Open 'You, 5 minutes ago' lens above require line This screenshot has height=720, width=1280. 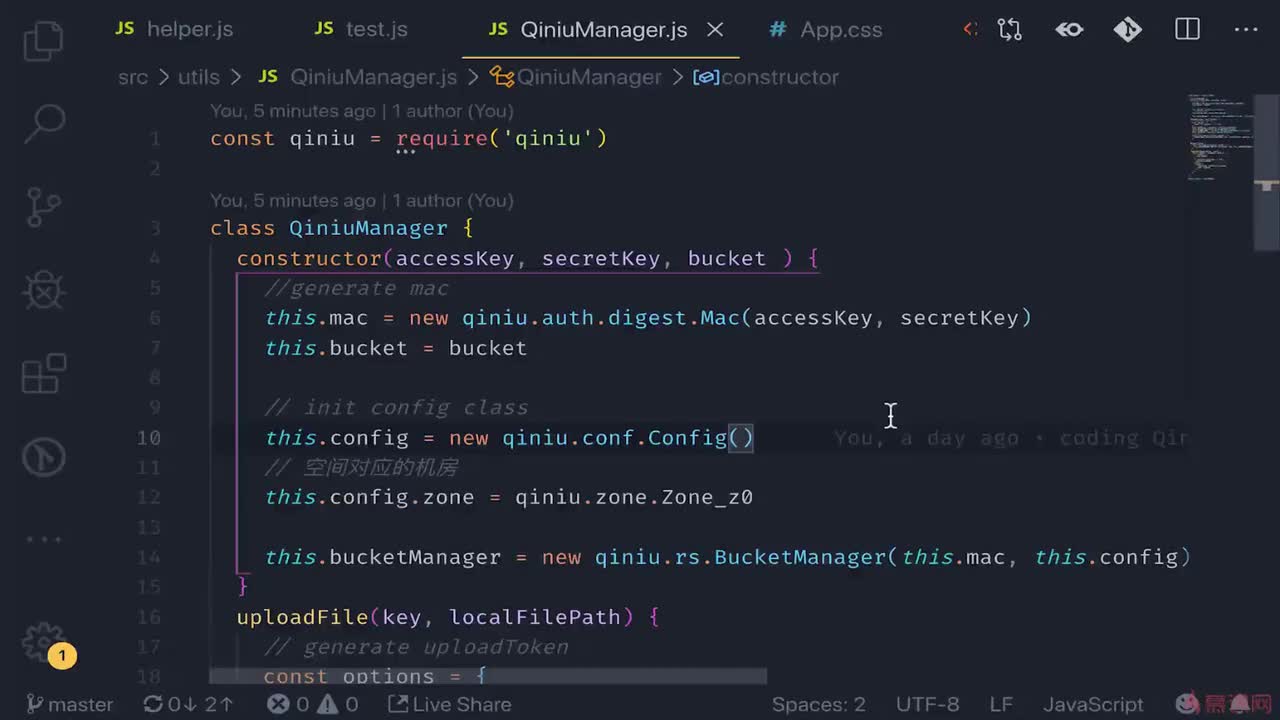(x=293, y=111)
